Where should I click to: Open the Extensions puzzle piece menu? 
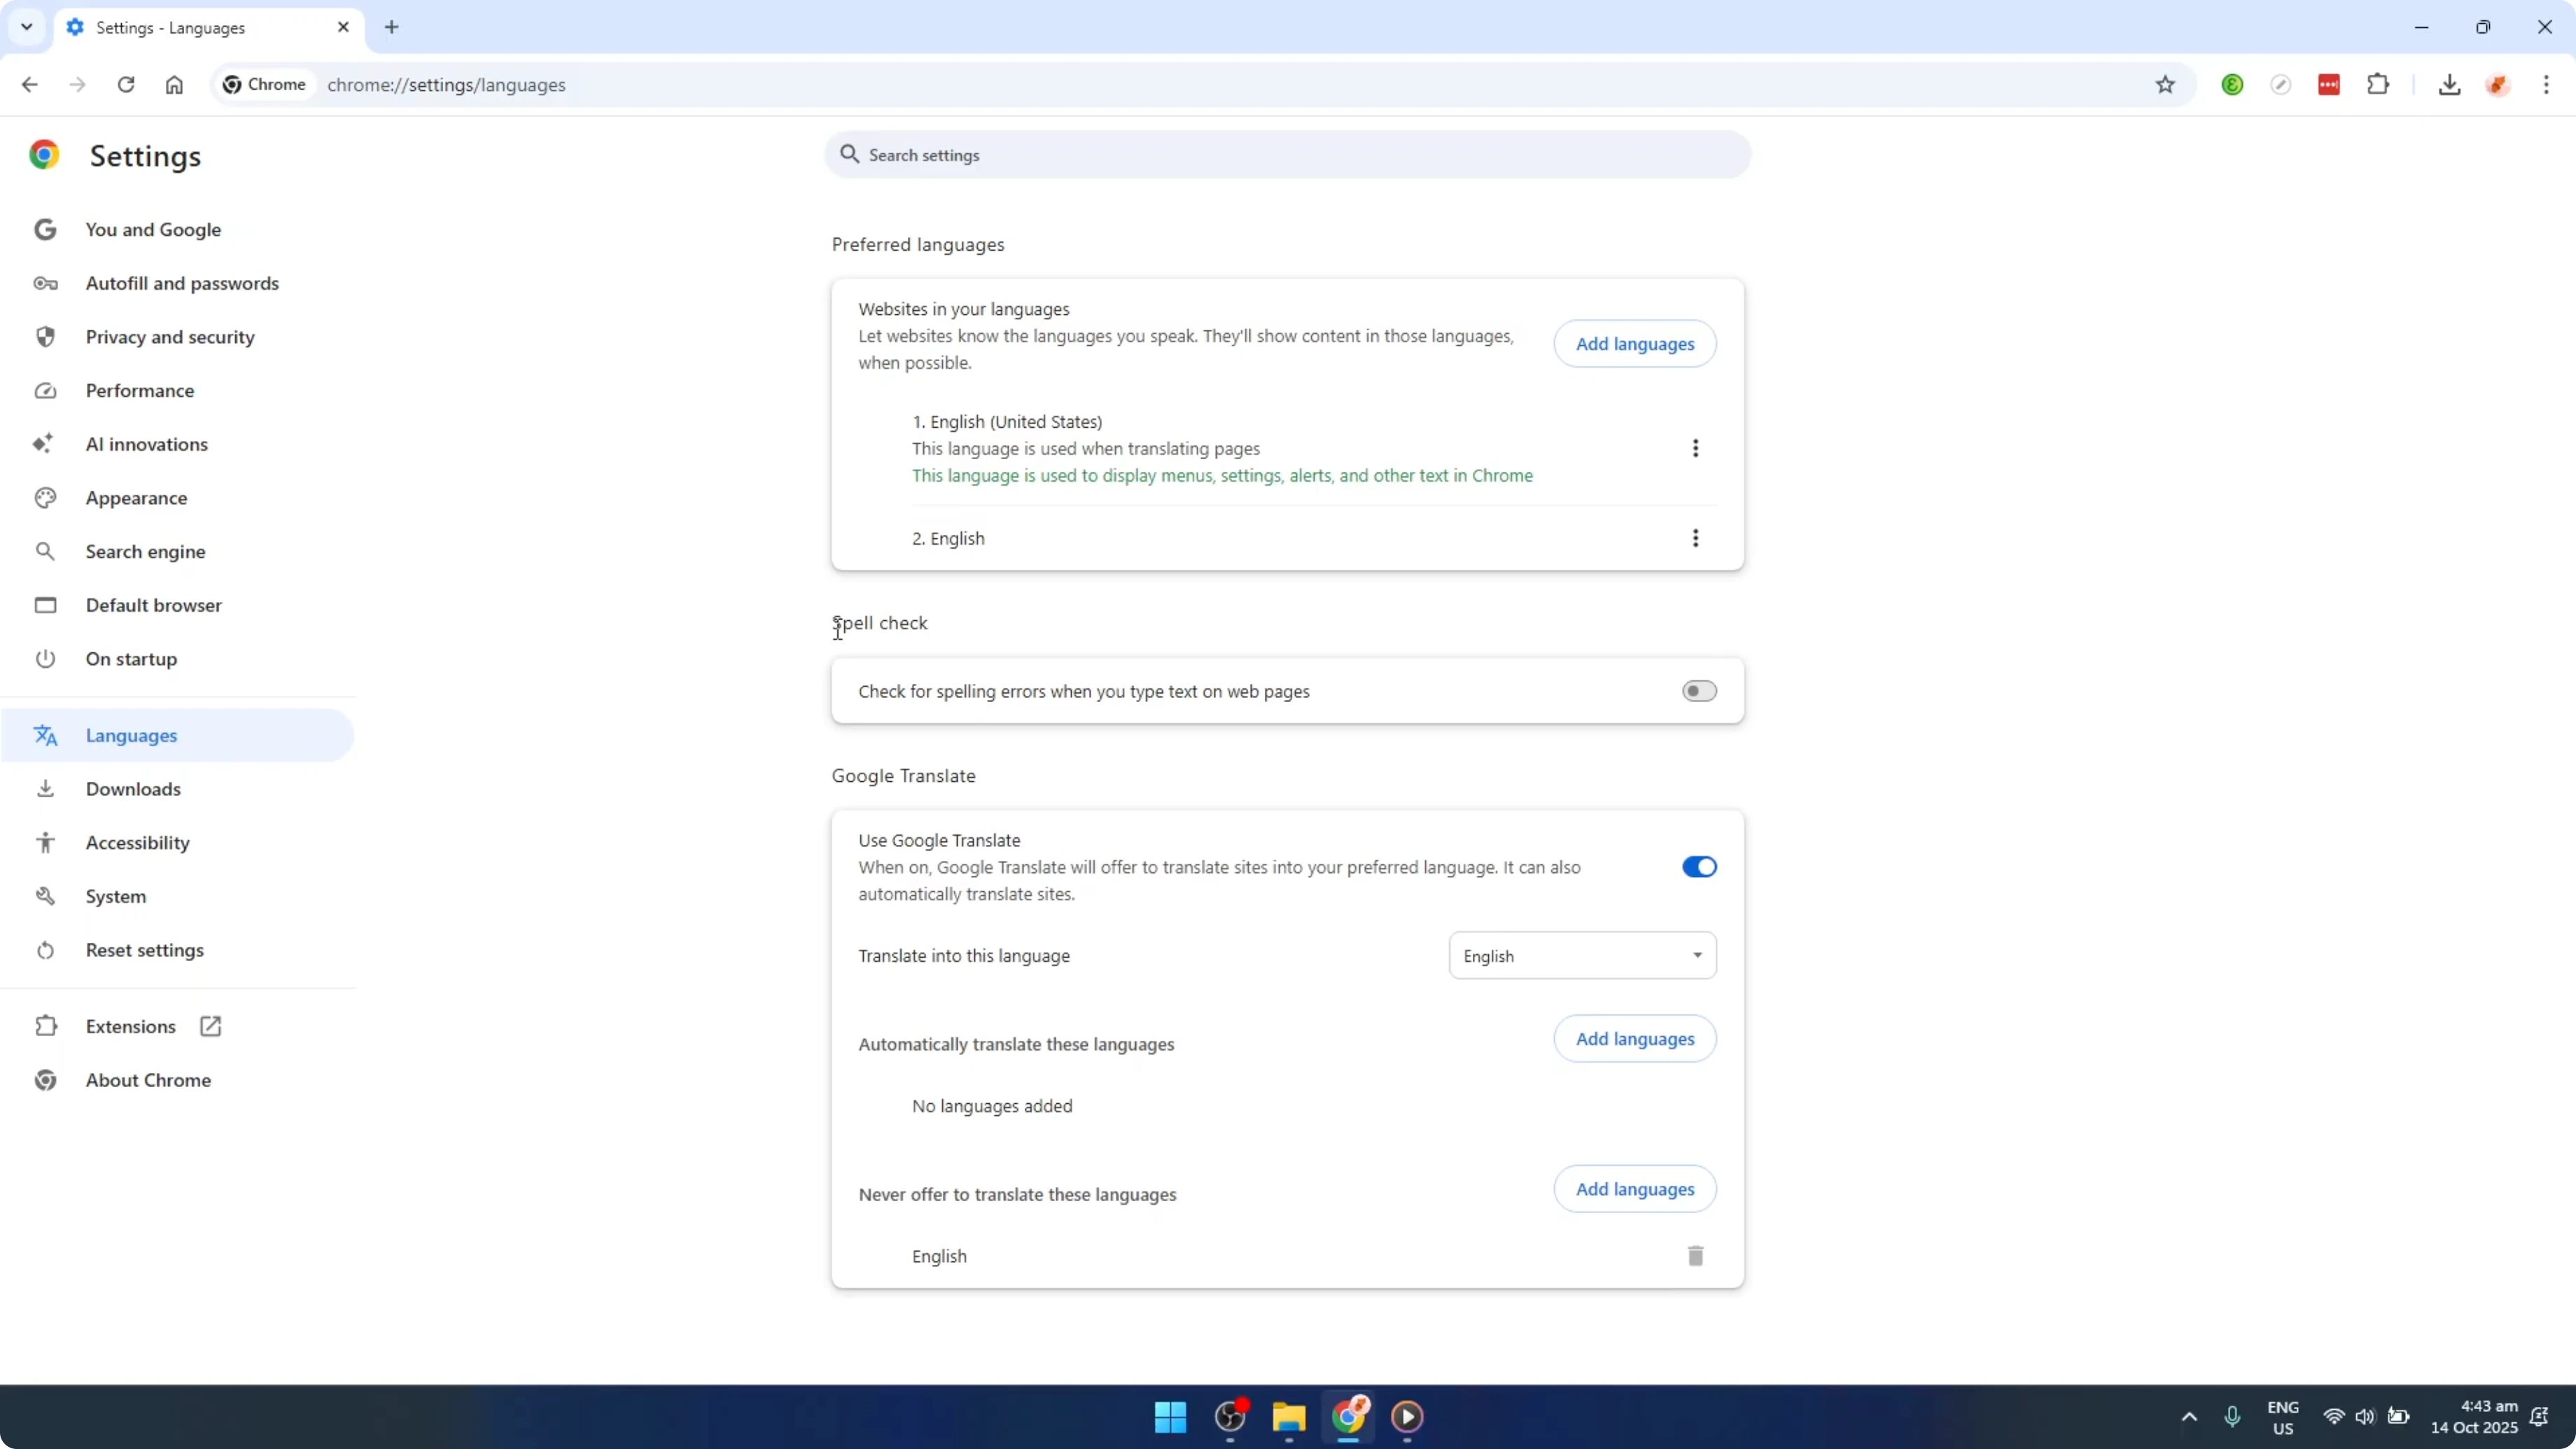point(2378,85)
